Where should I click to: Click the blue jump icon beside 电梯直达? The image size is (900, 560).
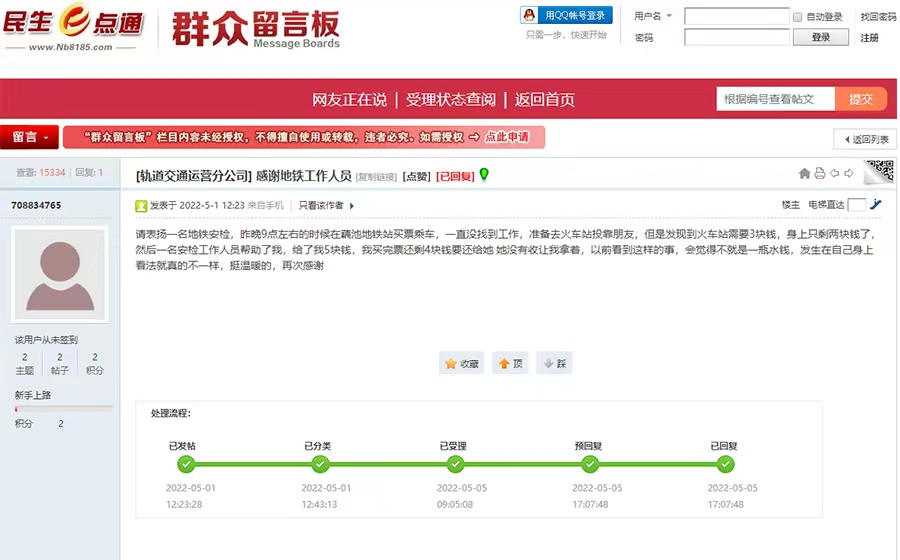click(876, 204)
